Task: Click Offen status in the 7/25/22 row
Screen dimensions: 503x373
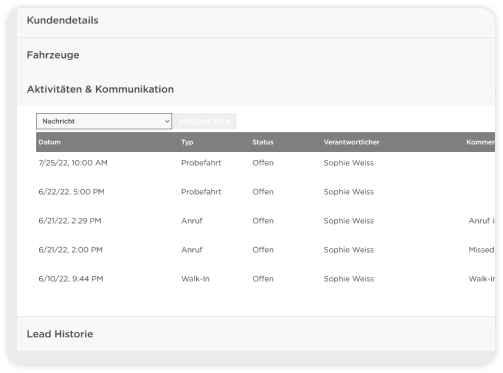Action: pos(263,163)
